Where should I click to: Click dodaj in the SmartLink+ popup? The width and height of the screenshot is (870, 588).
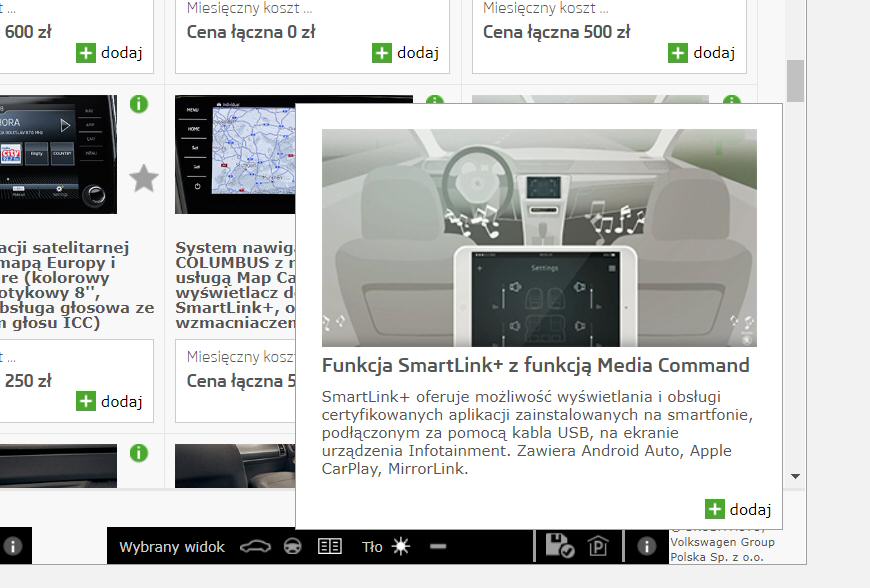738,509
